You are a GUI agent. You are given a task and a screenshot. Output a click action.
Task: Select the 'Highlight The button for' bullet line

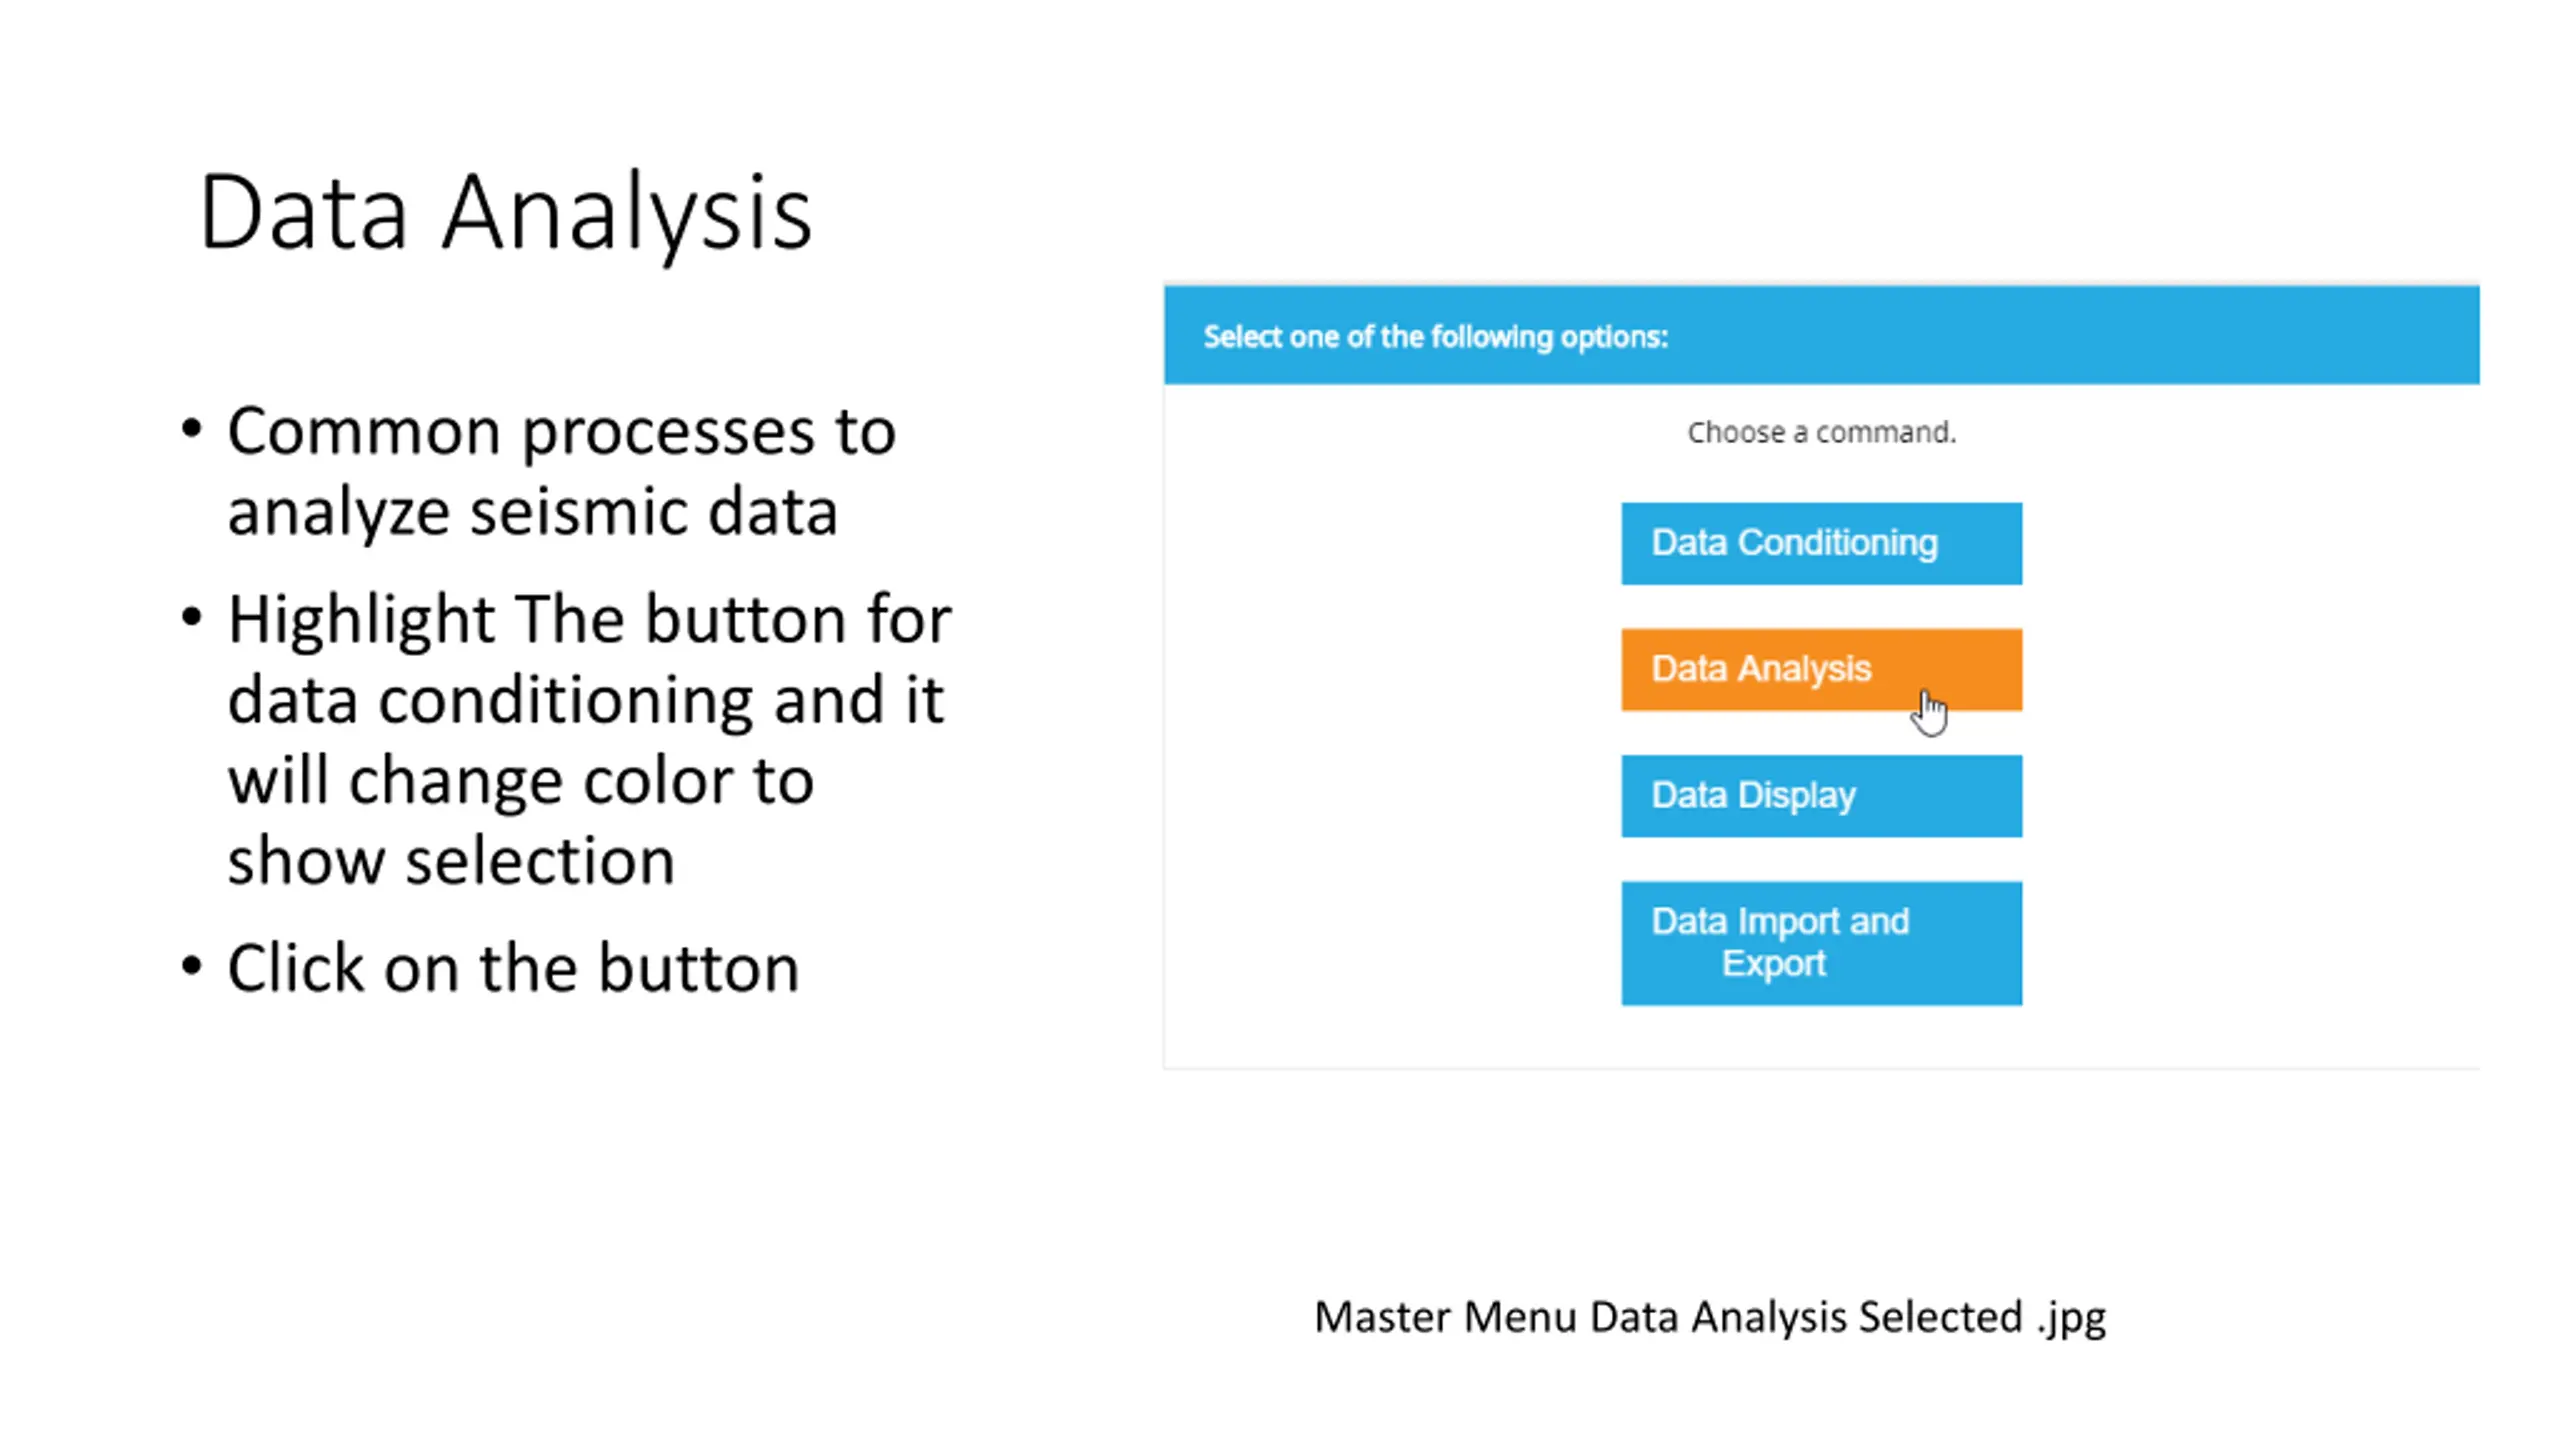(589, 619)
